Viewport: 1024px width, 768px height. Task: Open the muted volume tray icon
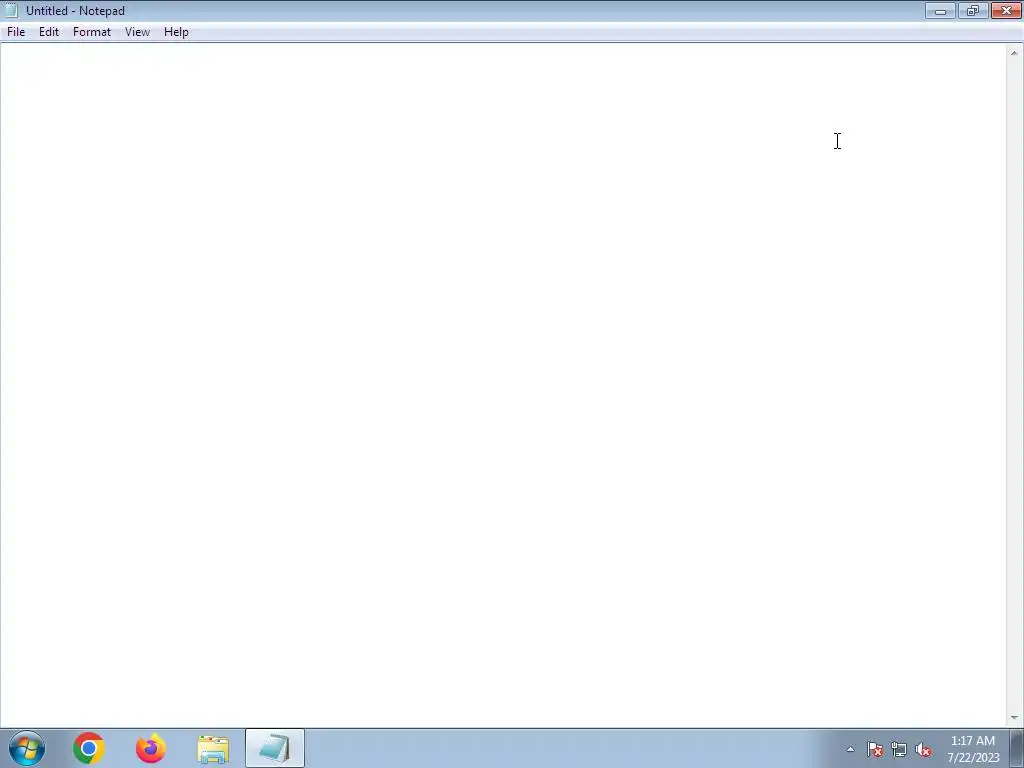pyautogui.click(x=923, y=750)
